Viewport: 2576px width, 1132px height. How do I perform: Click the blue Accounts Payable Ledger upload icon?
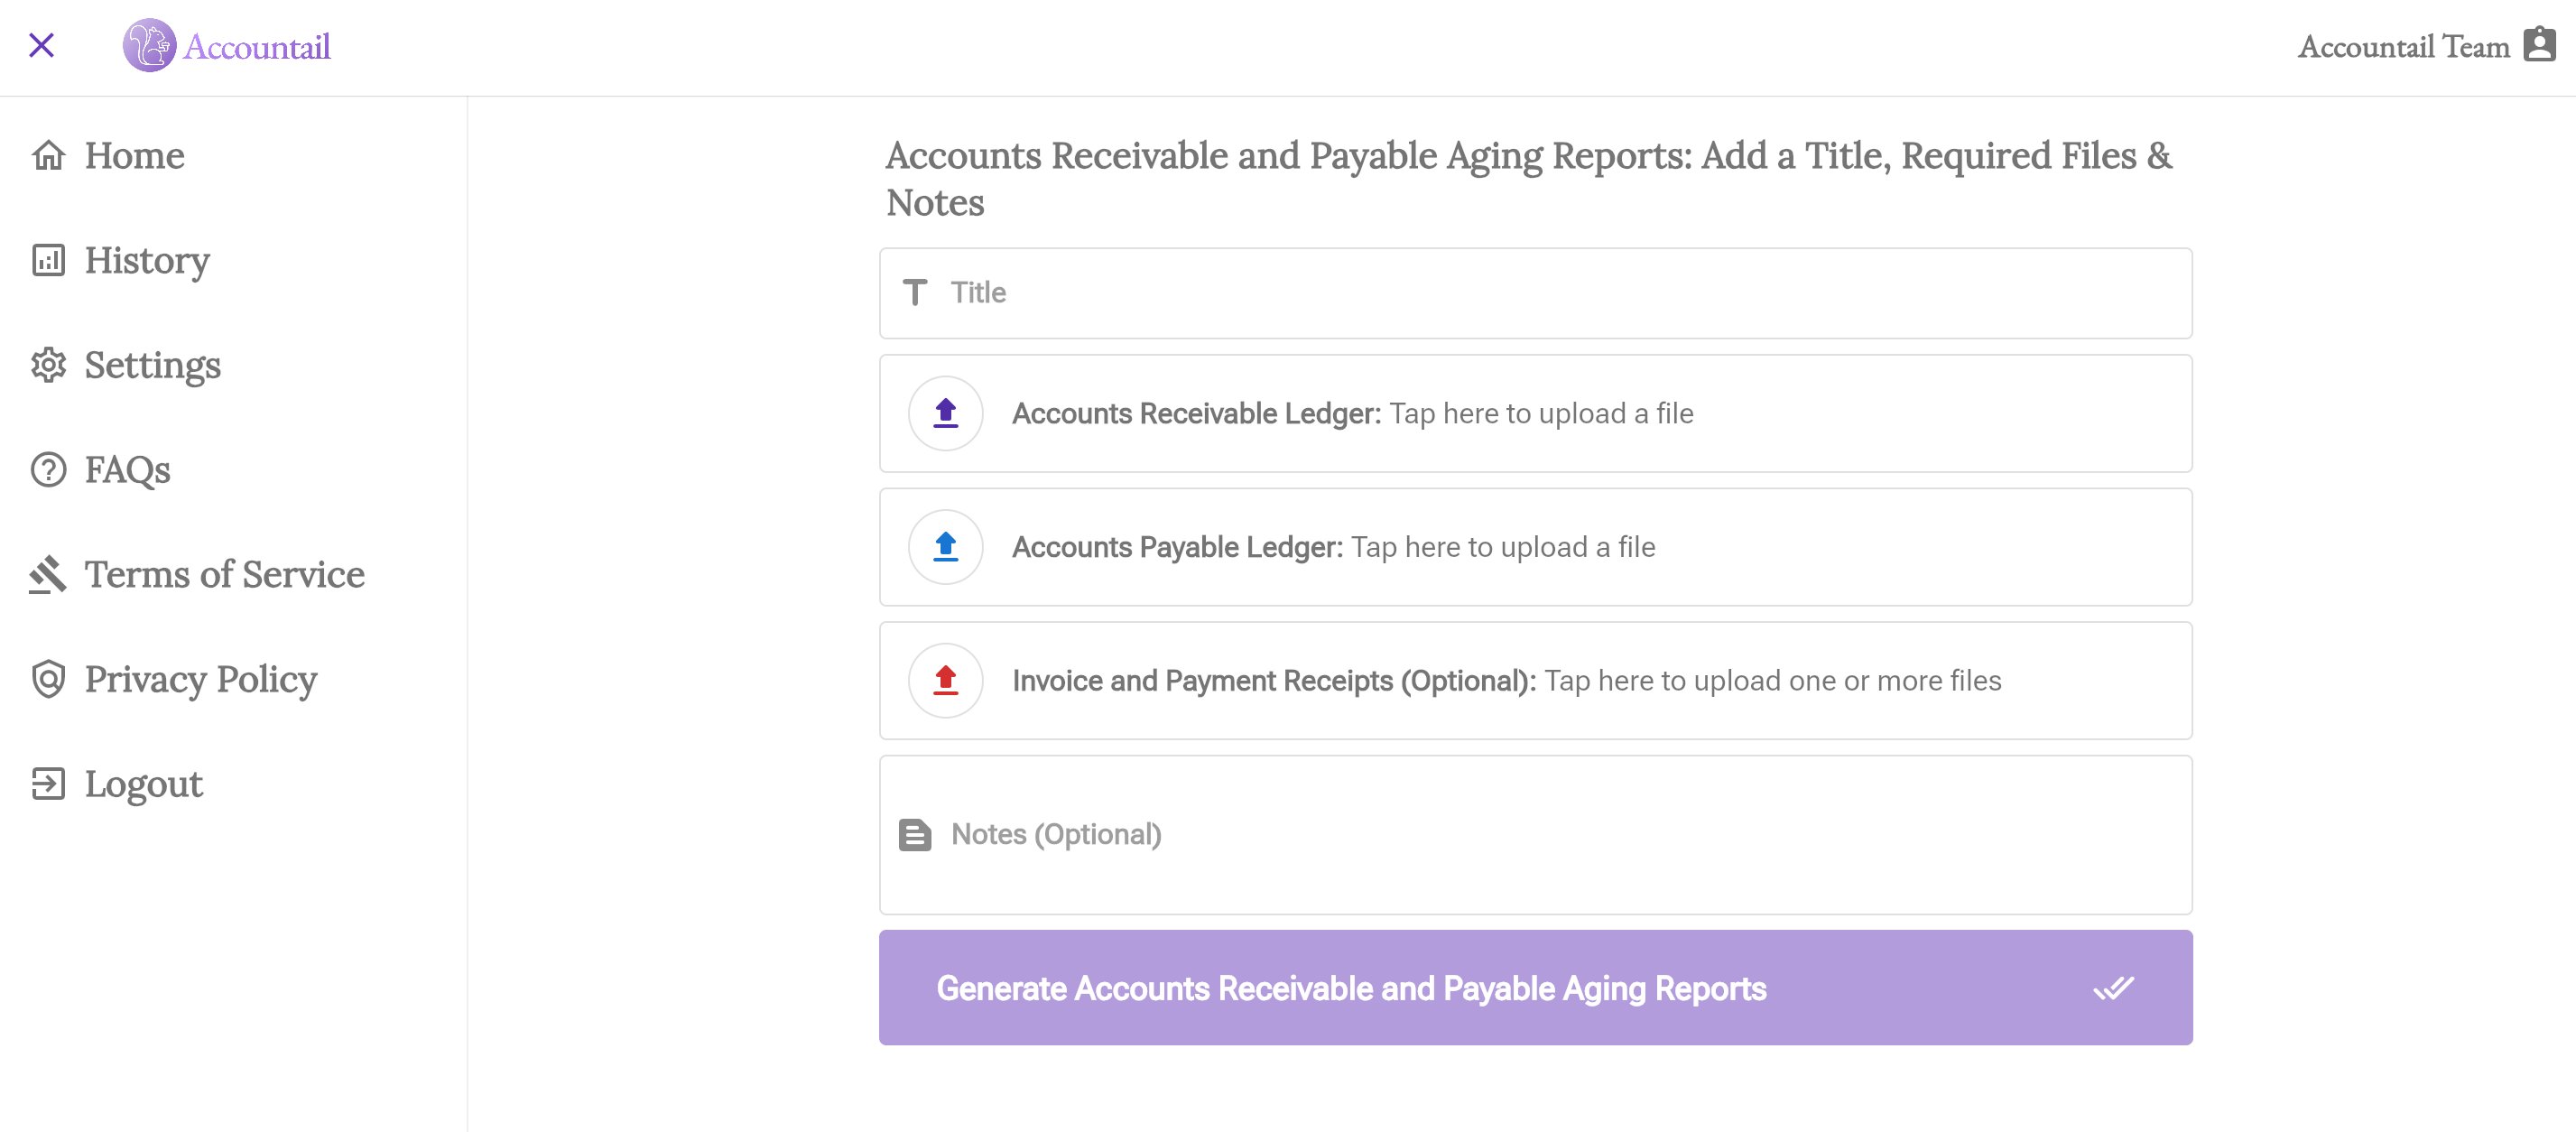[x=944, y=547]
